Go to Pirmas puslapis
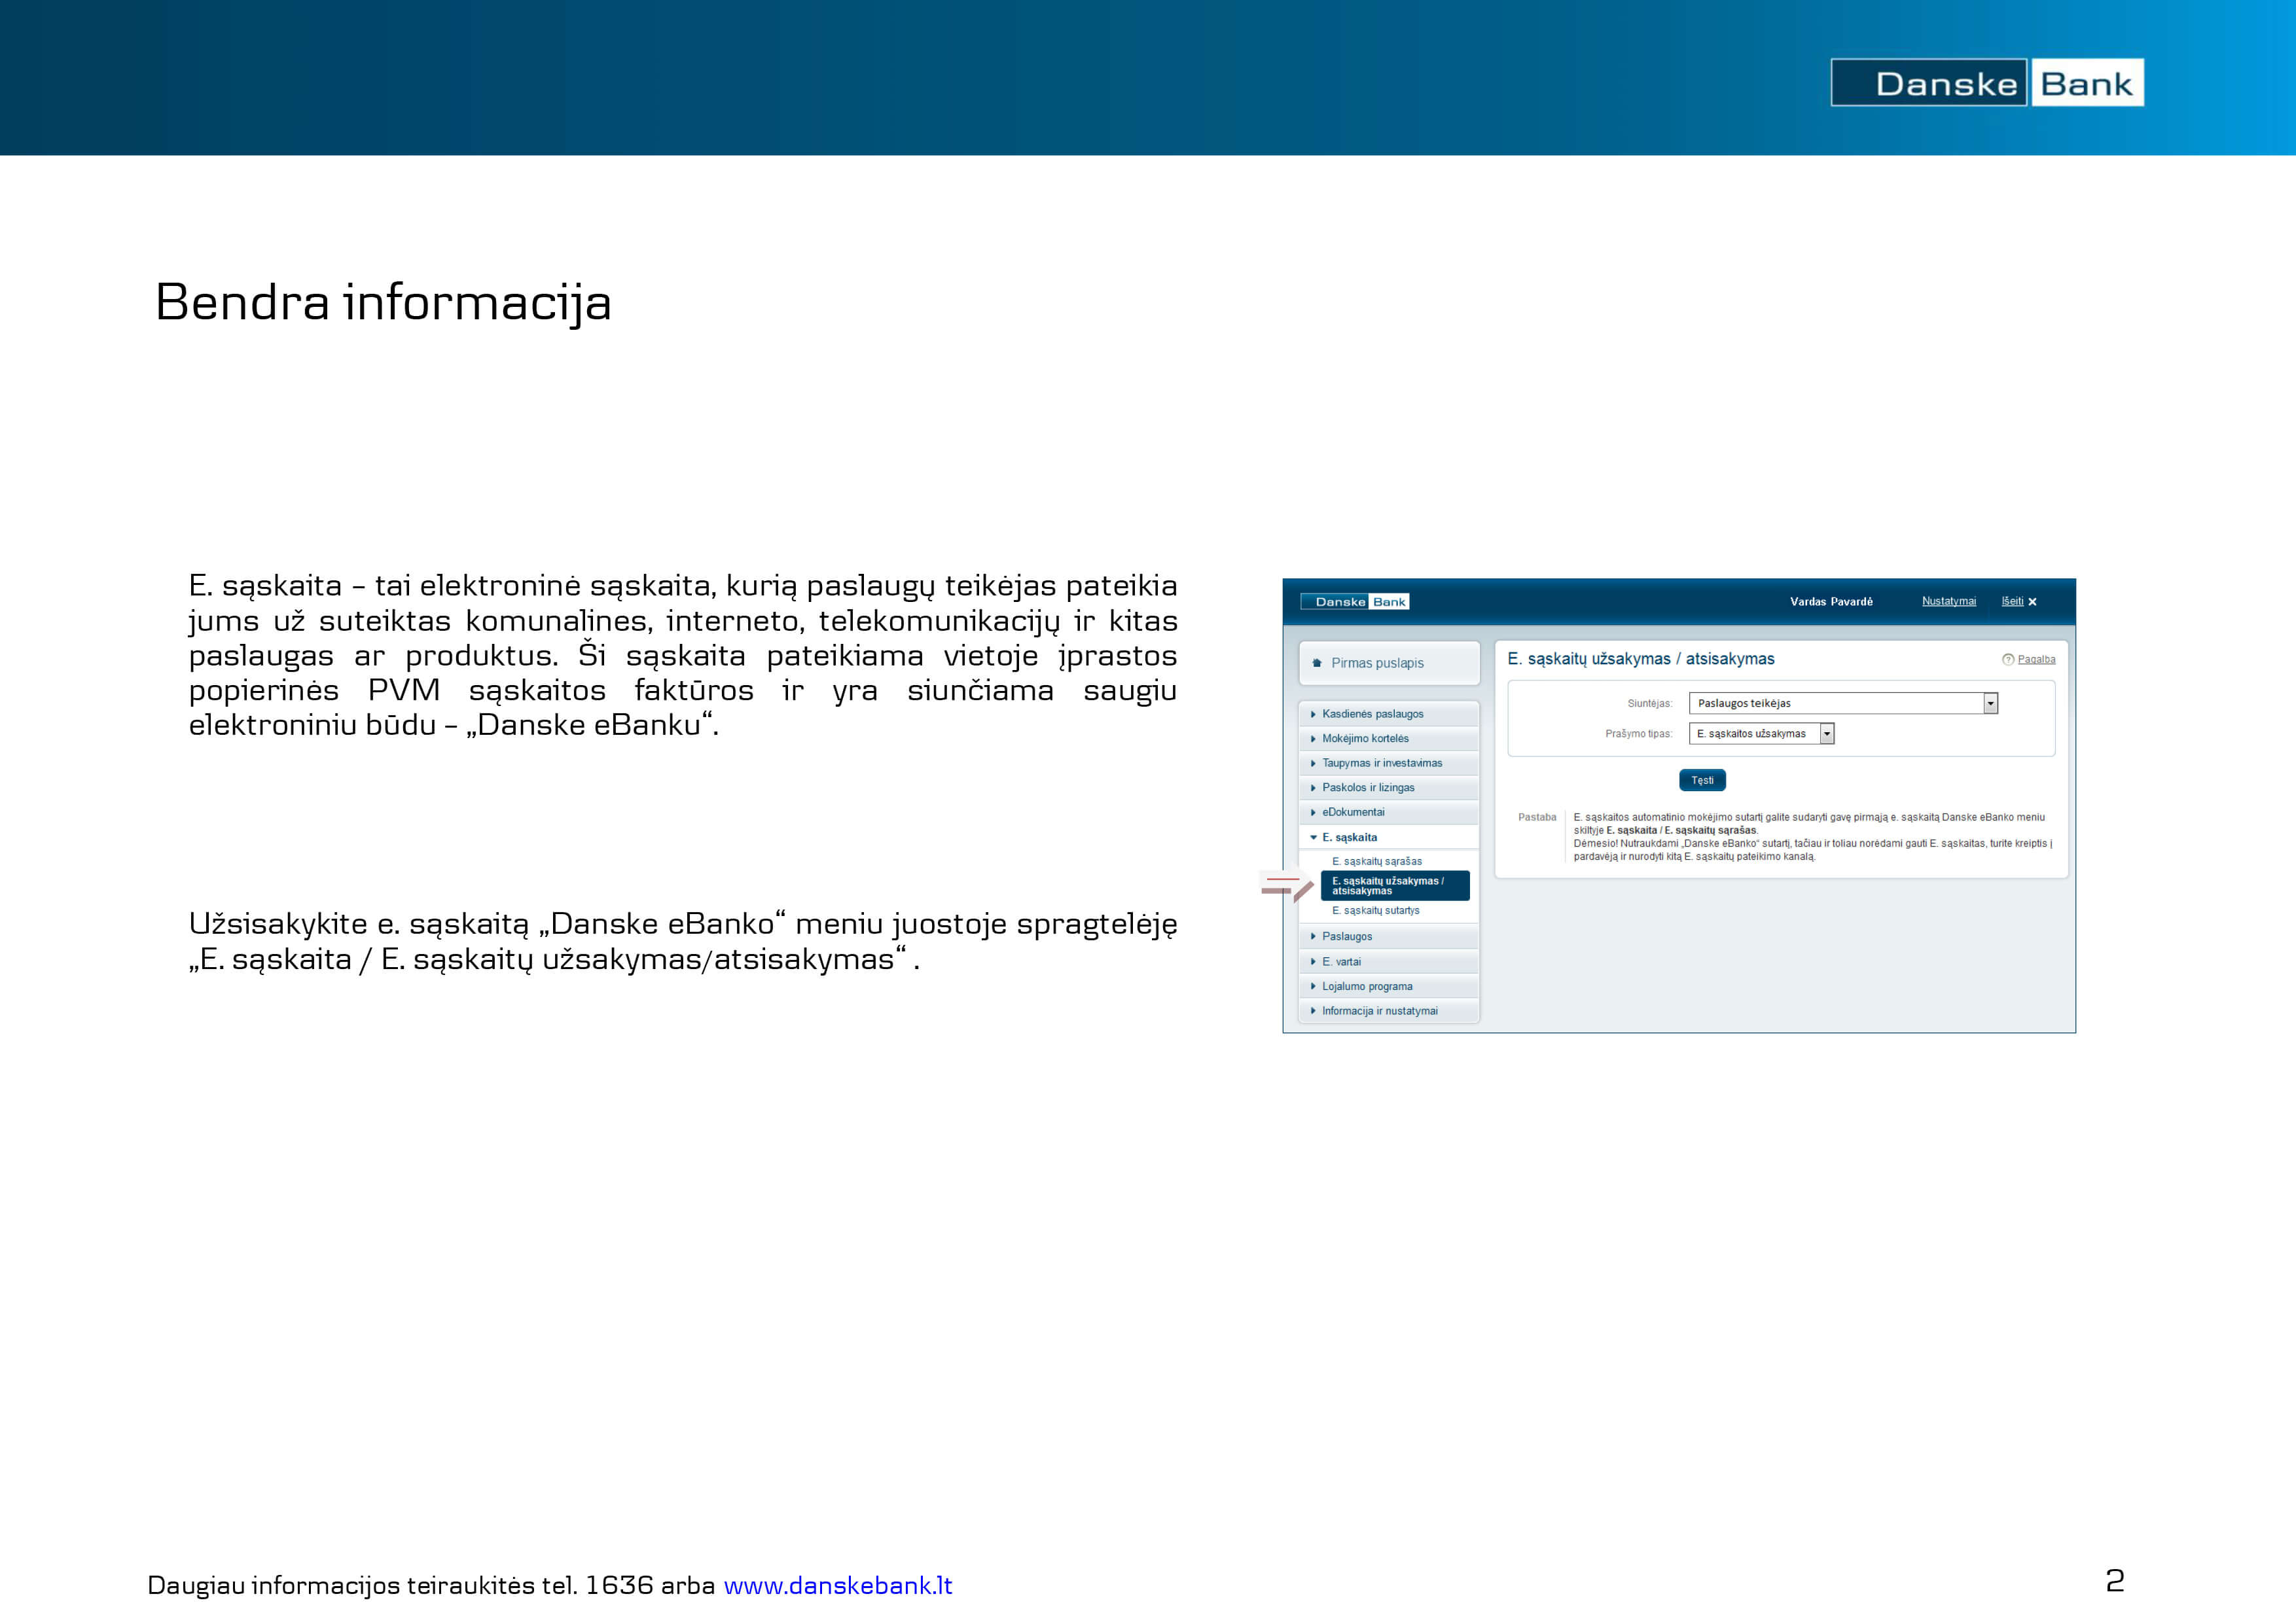 (1388, 663)
